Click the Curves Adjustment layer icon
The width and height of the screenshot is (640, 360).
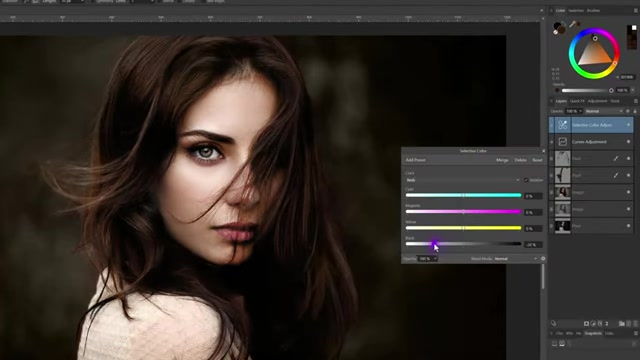pos(562,142)
